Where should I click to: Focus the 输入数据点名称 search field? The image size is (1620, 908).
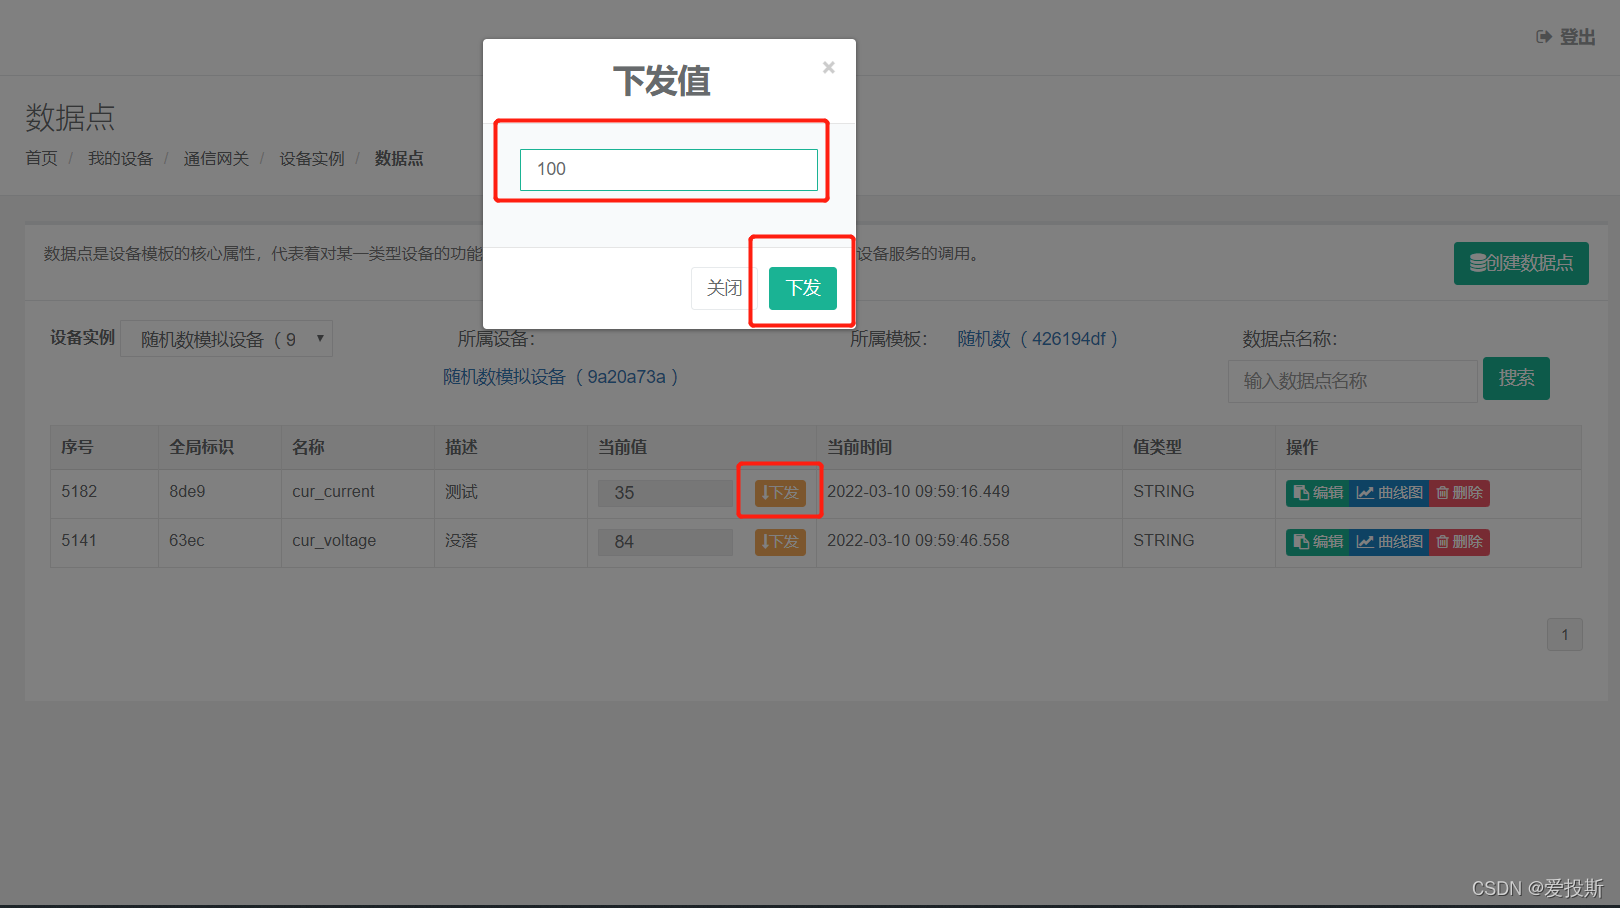(x=1352, y=381)
